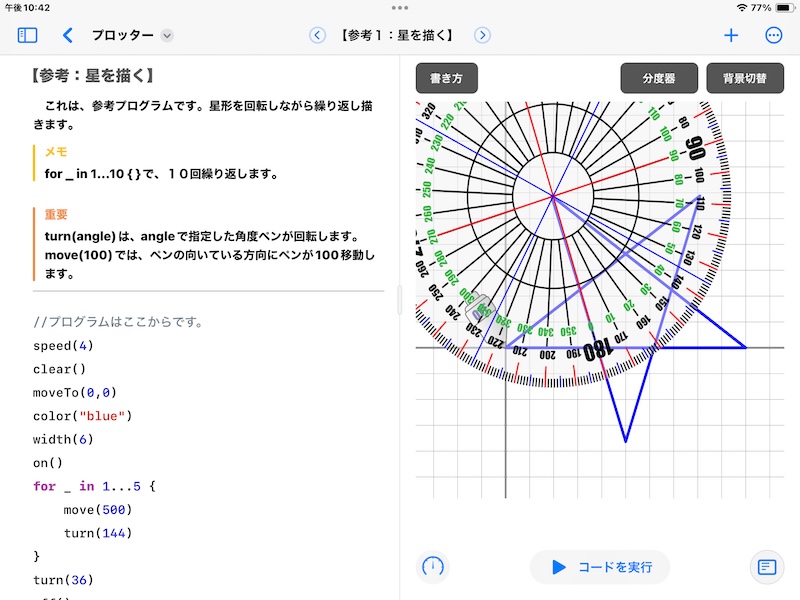Open the + add button in the toolbar

[x=730, y=33]
